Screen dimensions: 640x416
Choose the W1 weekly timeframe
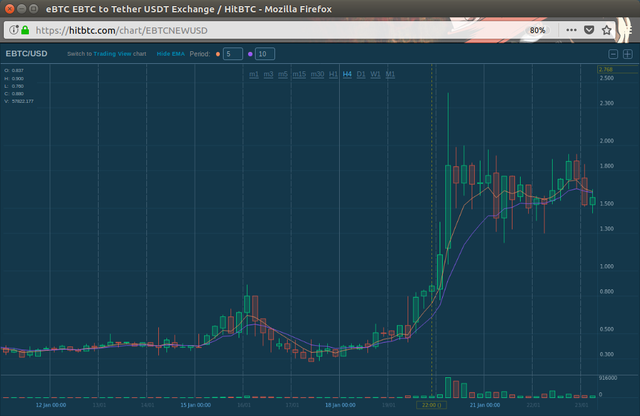[x=376, y=74]
